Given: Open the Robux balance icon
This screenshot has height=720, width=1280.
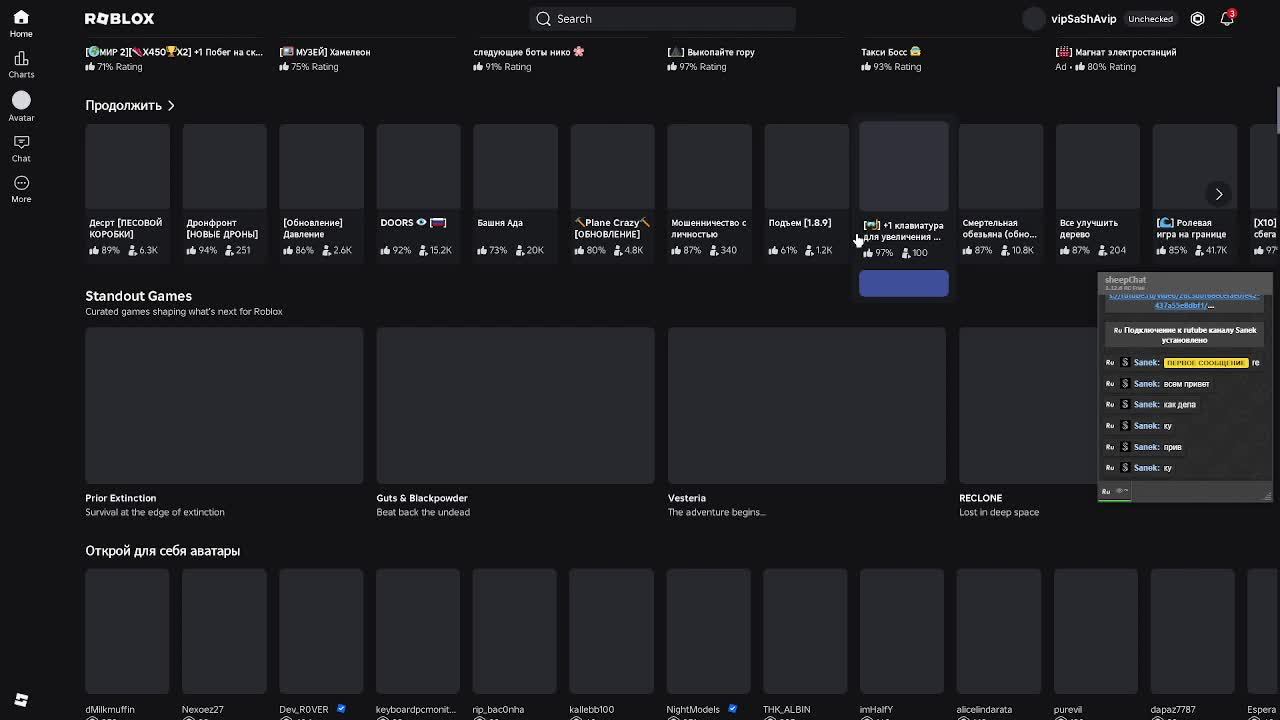Looking at the screenshot, I should pos(1197,19).
